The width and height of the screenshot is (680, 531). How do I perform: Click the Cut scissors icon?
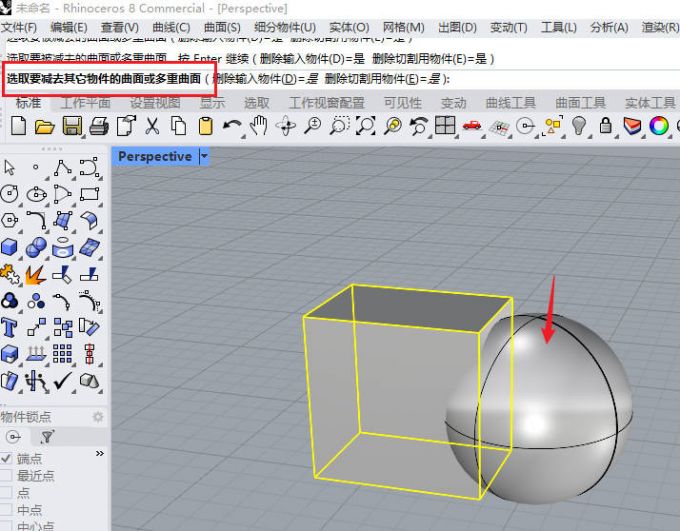tap(152, 126)
